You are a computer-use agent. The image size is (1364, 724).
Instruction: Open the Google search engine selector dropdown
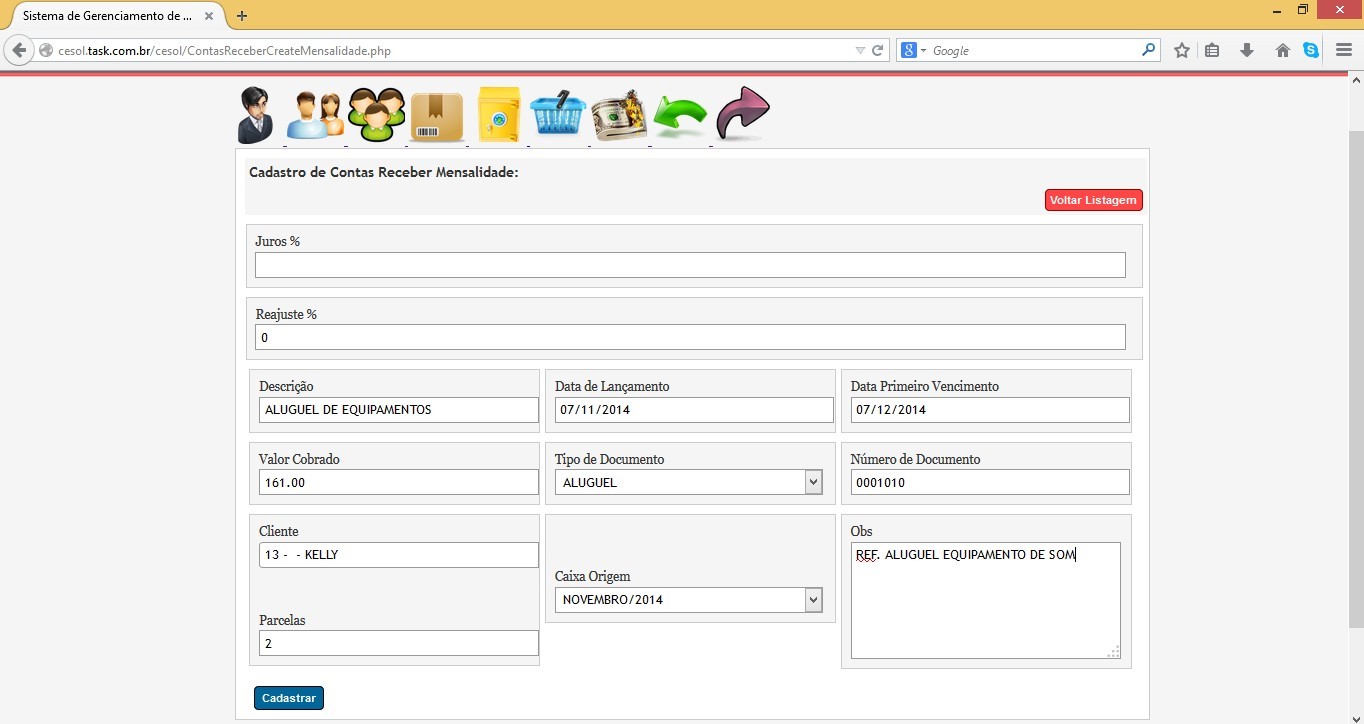914,51
